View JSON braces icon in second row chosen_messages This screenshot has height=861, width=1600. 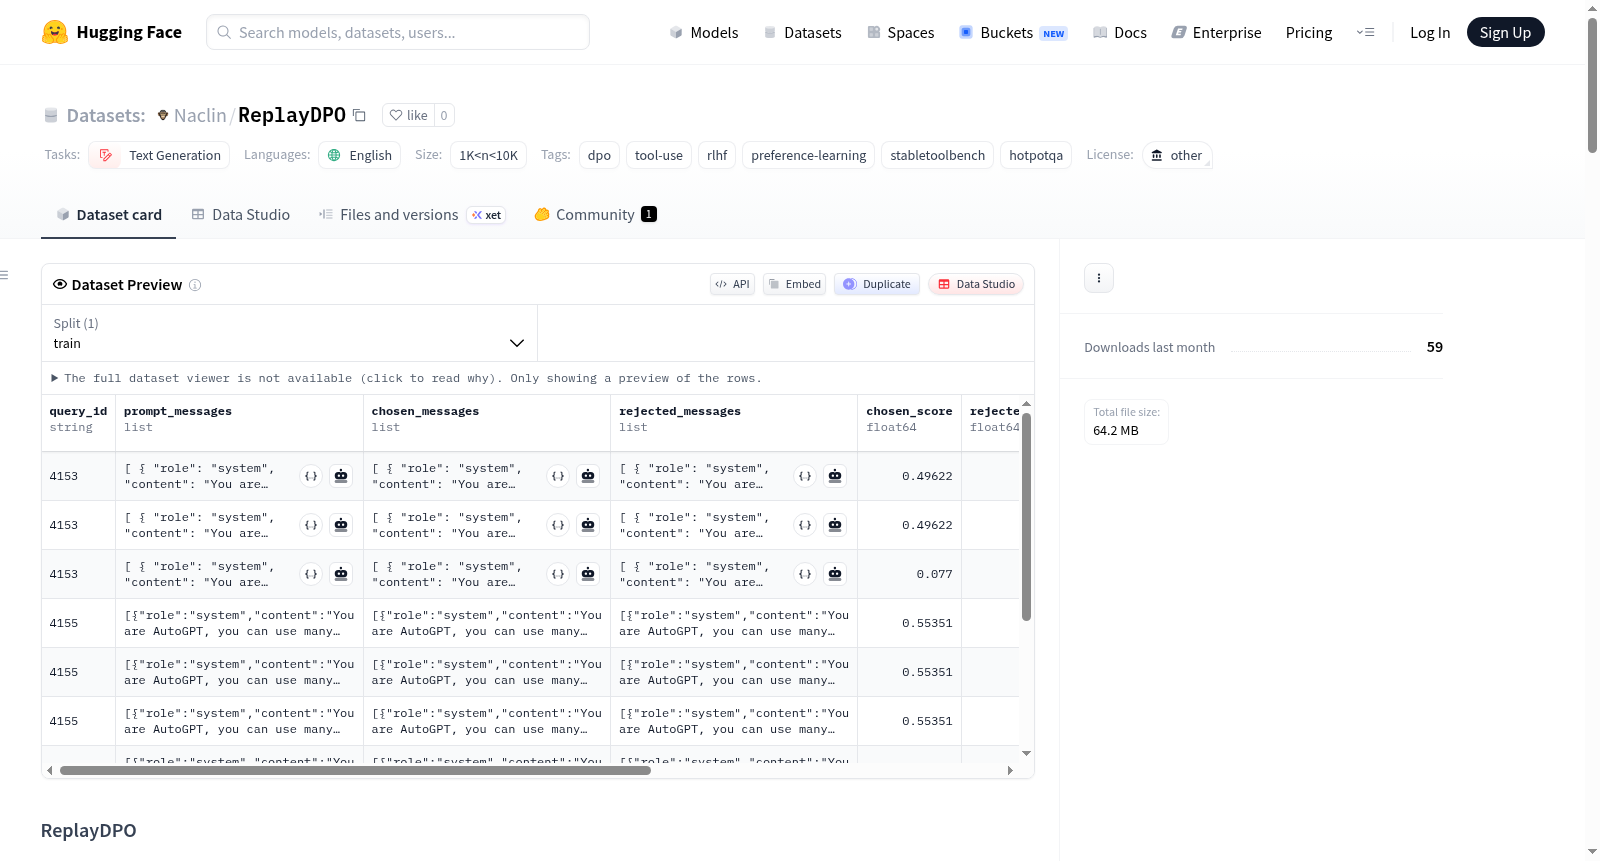[x=558, y=525]
